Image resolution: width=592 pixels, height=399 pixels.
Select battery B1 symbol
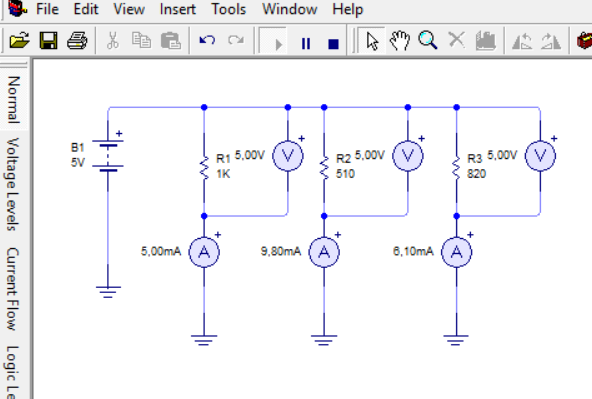pyautogui.click(x=108, y=155)
